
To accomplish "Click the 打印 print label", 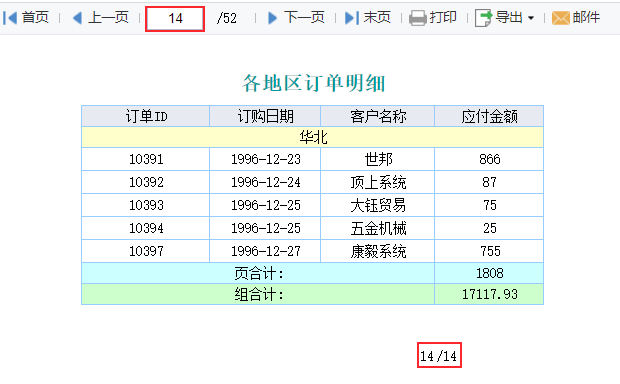I will point(443,18).
